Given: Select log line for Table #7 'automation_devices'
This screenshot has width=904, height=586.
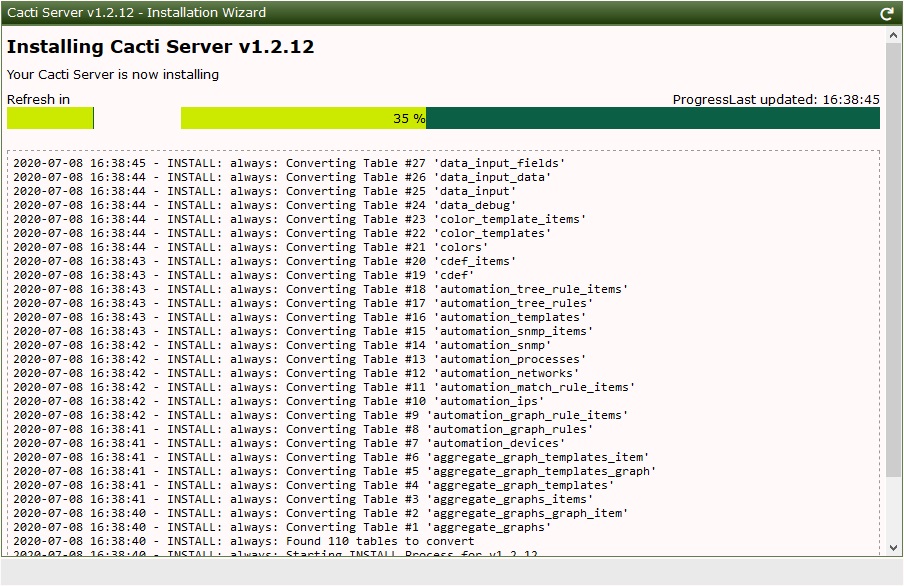Looking at the screenshot, I should [x=289, y=443].
